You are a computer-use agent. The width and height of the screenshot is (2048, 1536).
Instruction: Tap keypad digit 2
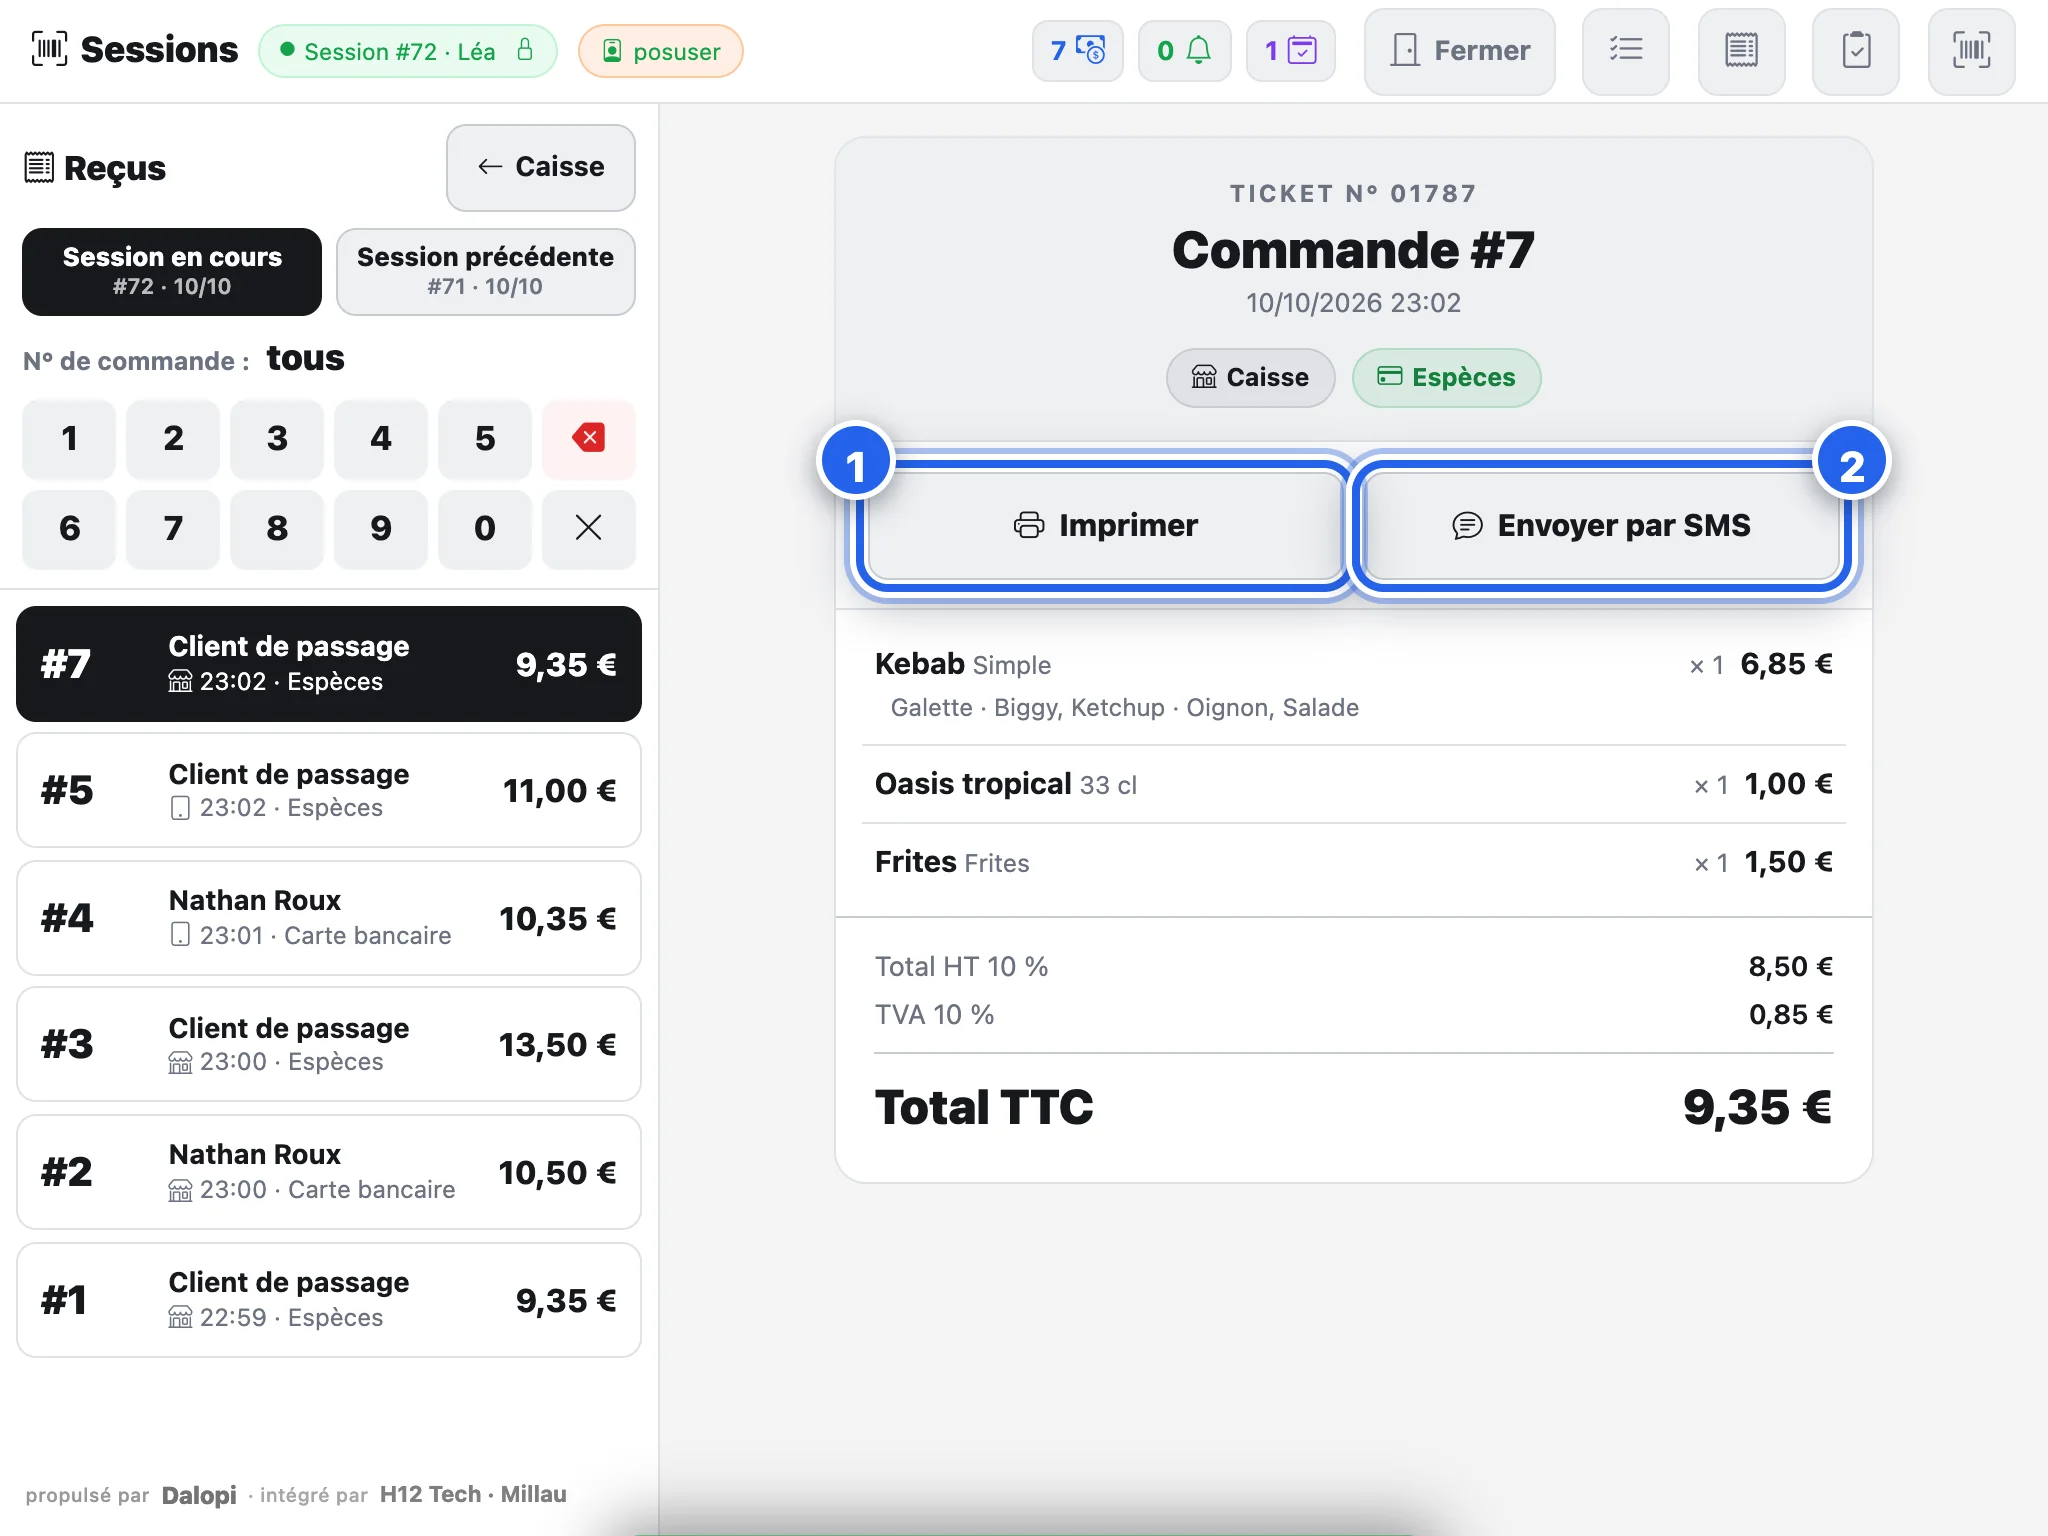[173, 438]
